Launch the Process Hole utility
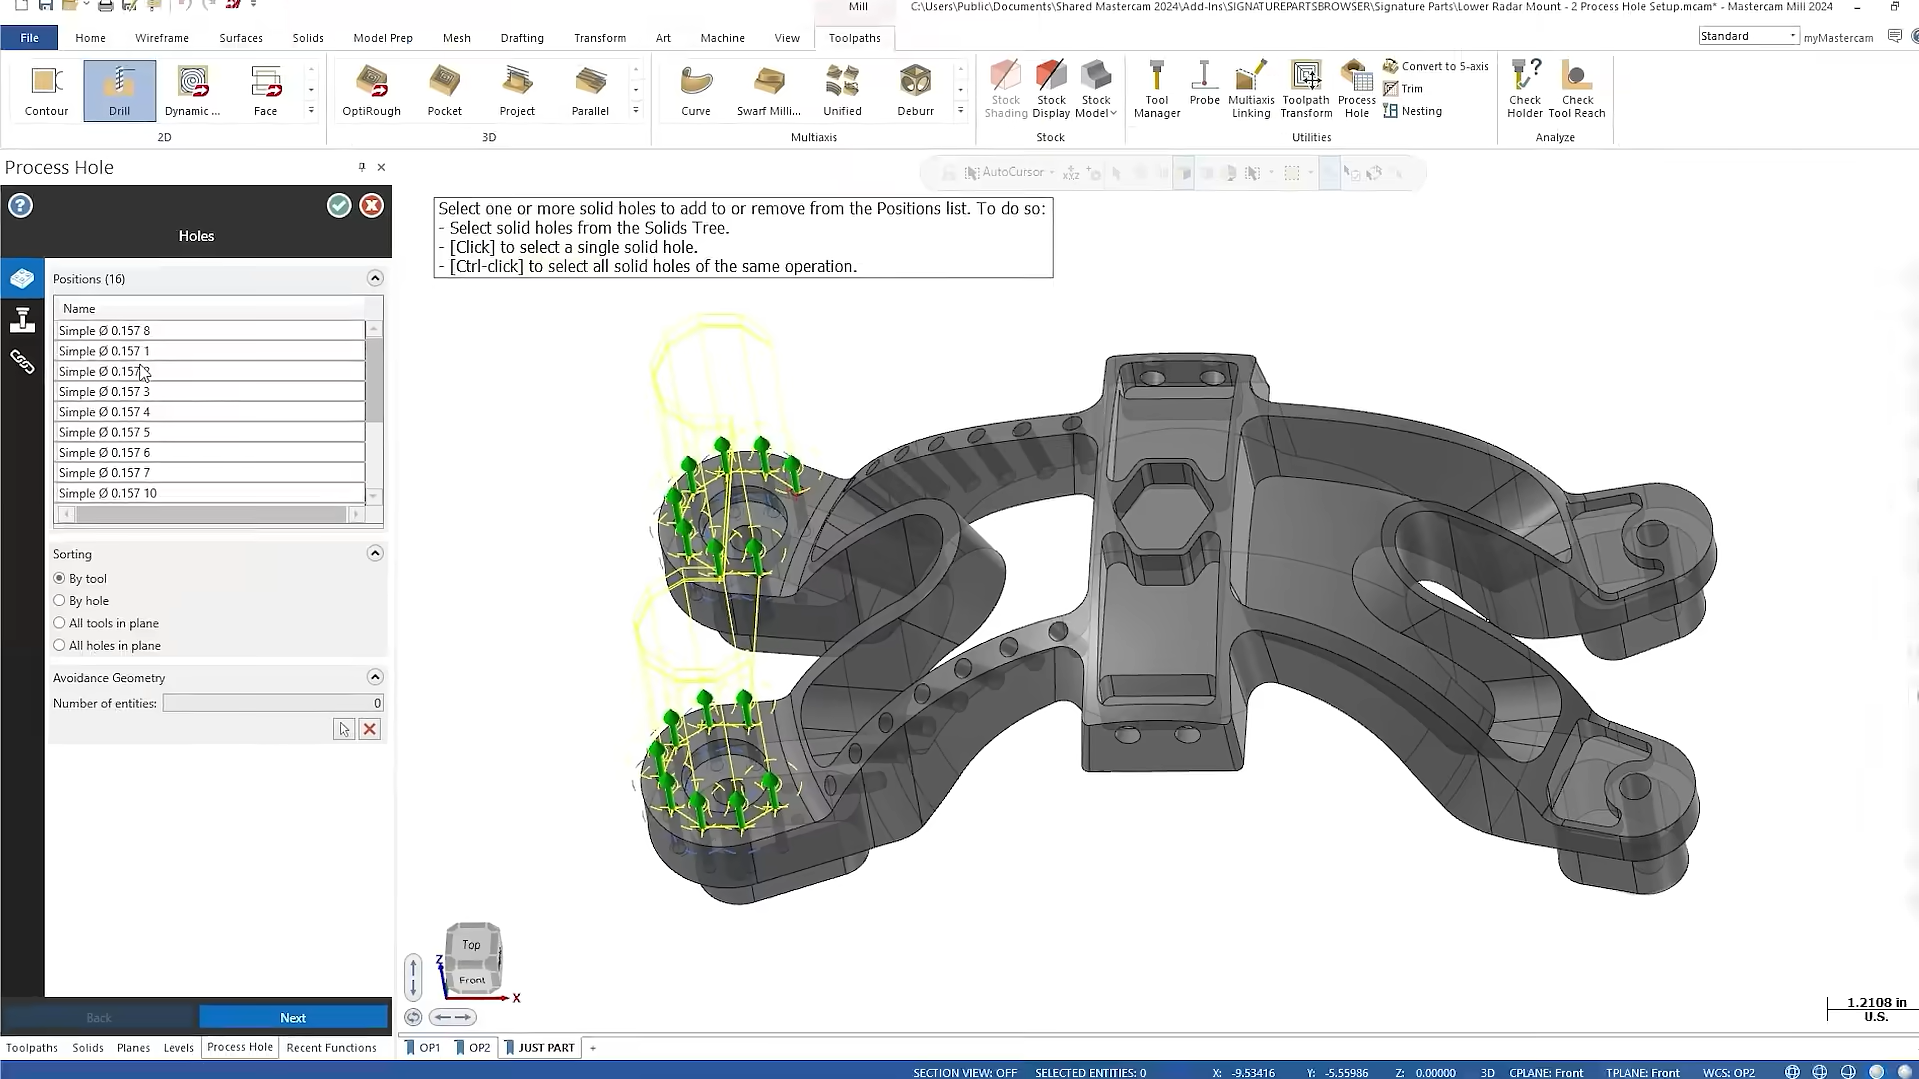Viewport: 1919px width, 1079px height. point(1356,90)
